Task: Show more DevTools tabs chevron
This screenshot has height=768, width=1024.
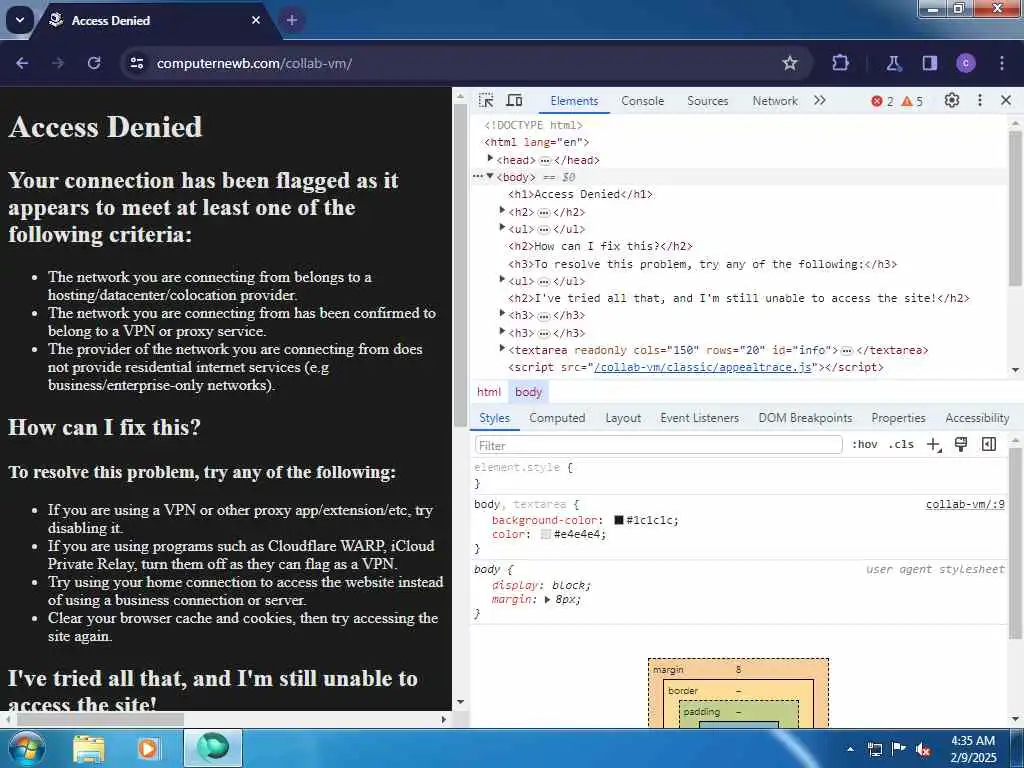Action: pyautogui.click(x=820, y=100)
